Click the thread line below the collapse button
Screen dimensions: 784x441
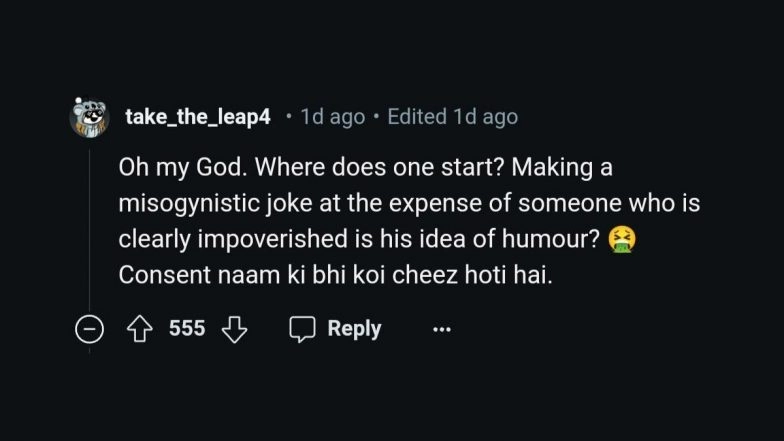(x=89, y=350)
